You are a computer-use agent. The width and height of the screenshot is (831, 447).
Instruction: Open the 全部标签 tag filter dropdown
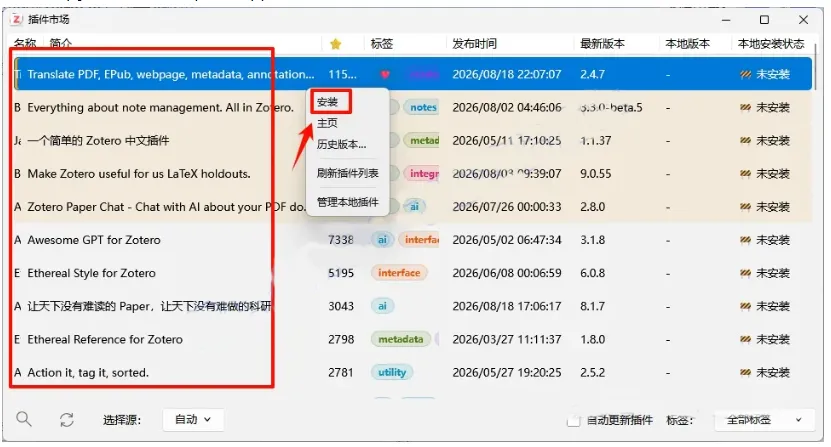coord(763,420)
